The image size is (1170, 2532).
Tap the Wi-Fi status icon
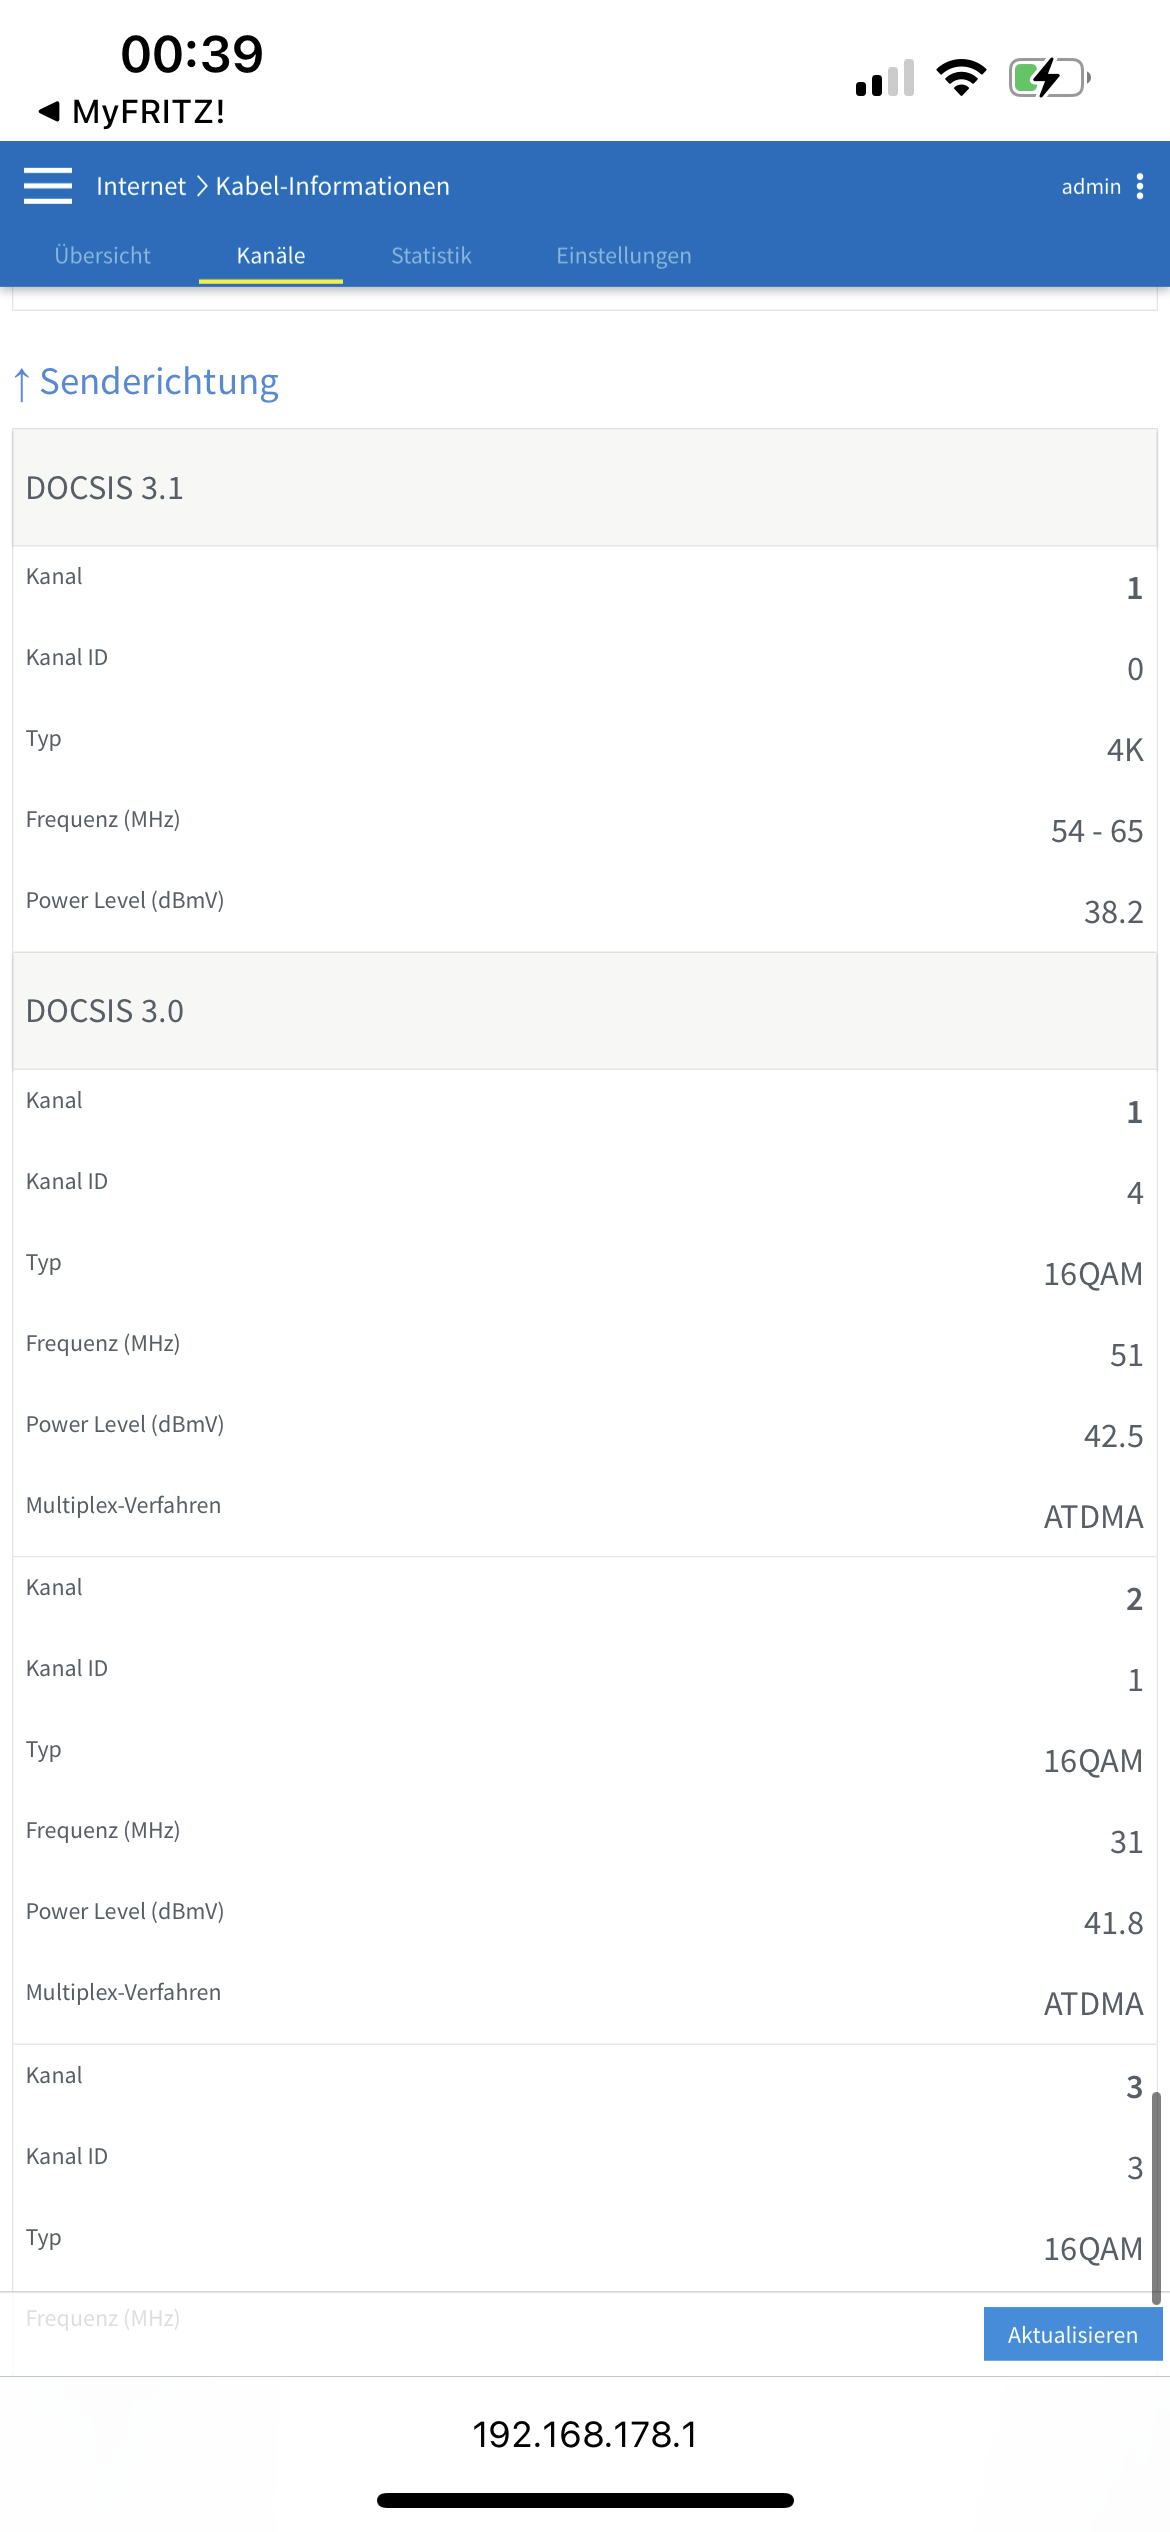(961, 77)
